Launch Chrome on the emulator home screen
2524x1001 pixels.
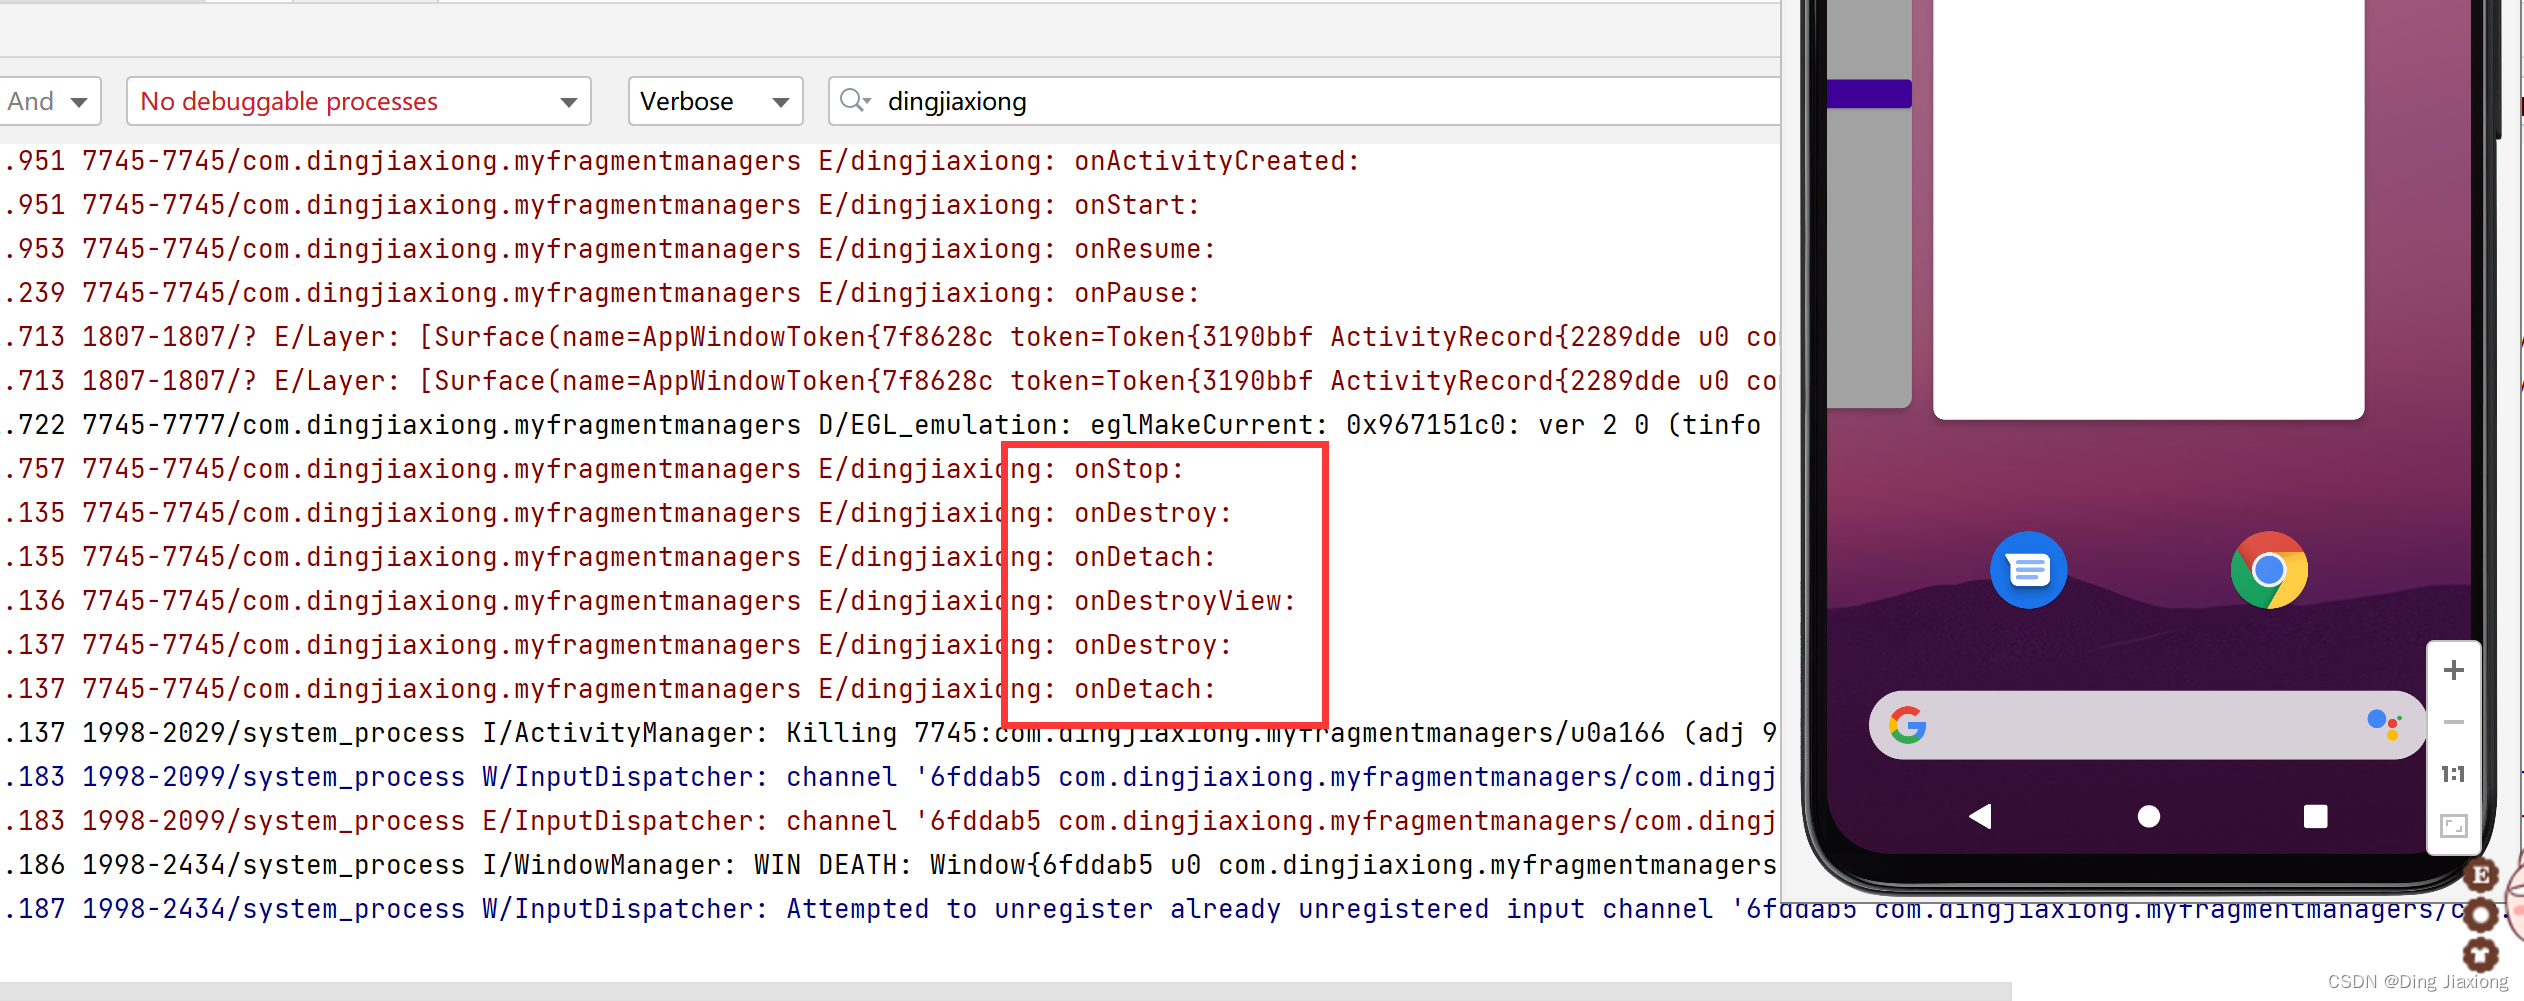2269,570
